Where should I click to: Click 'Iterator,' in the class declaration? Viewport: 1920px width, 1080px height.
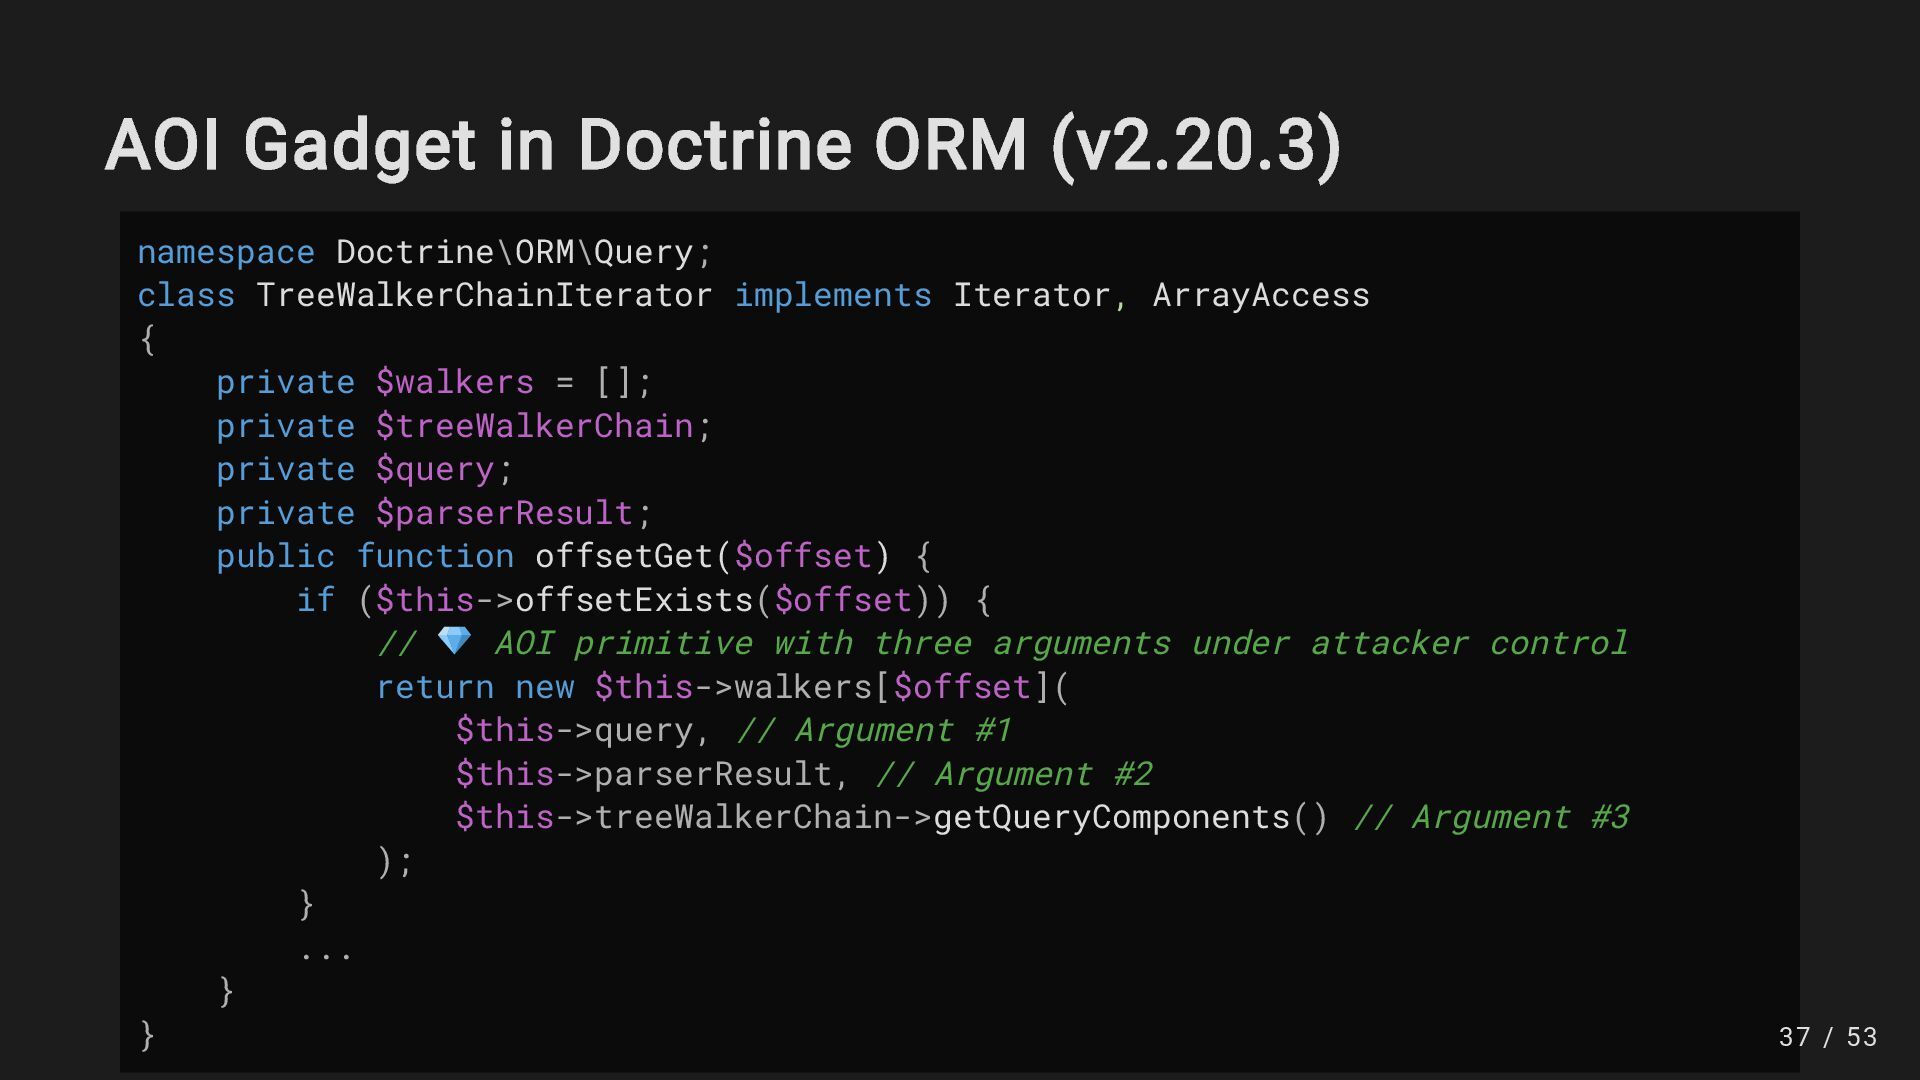click(1041, 296)
